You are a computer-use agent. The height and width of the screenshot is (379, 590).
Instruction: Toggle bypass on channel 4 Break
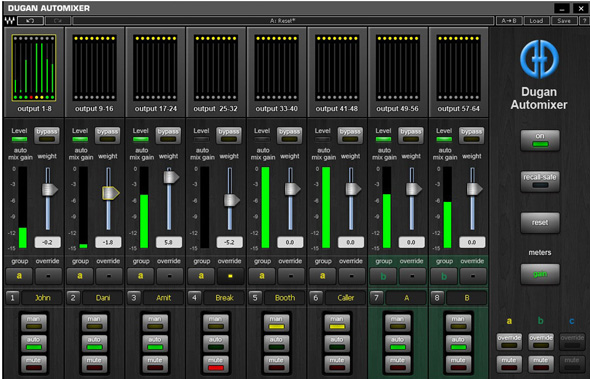pos(229,135)
